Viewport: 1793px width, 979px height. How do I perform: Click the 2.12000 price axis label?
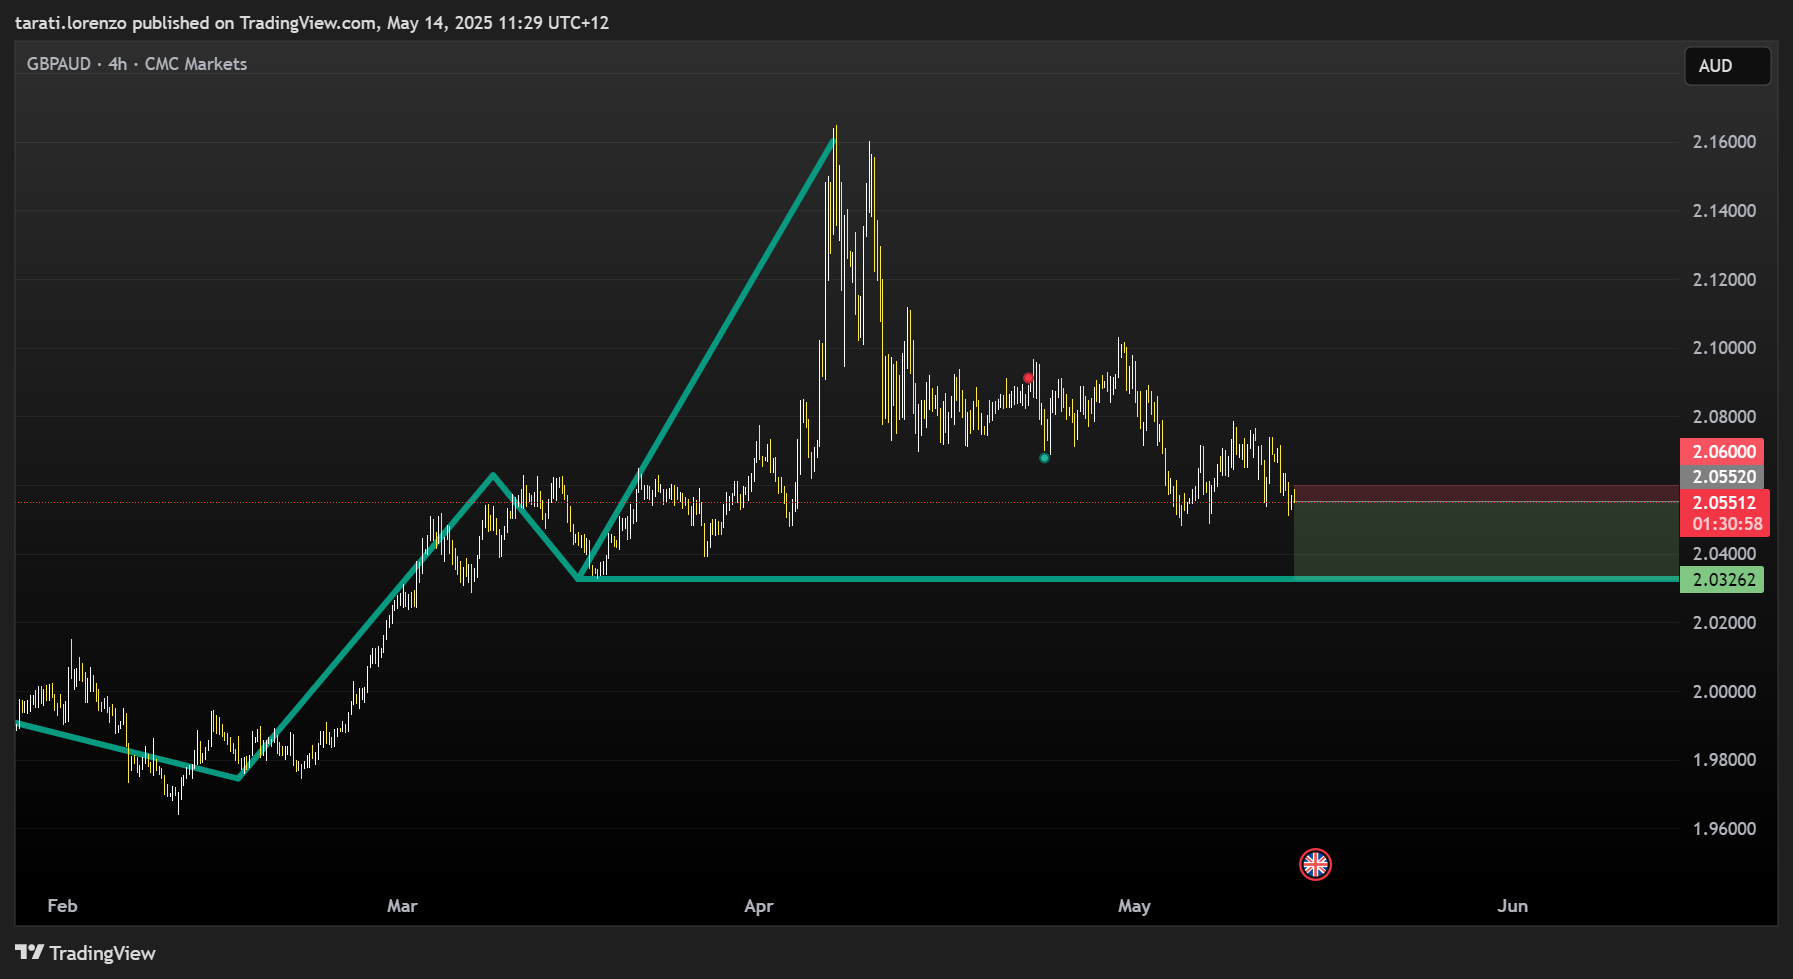coord(1724,280)
